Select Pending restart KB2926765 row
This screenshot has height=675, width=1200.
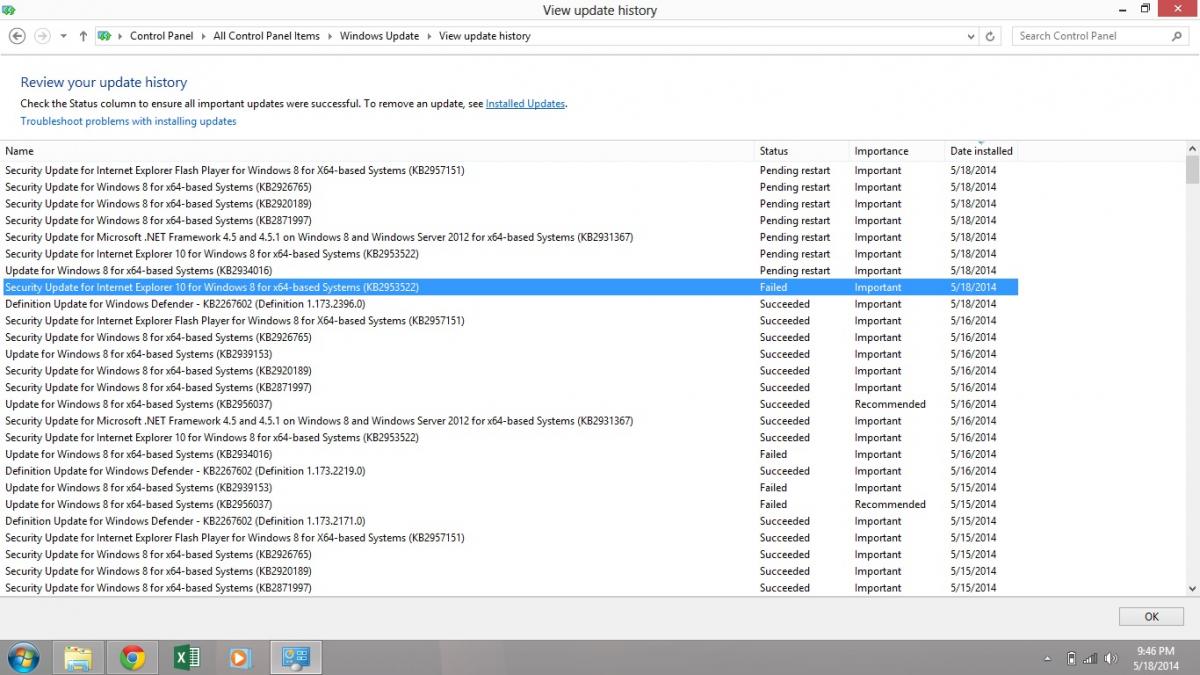[509, 187]
